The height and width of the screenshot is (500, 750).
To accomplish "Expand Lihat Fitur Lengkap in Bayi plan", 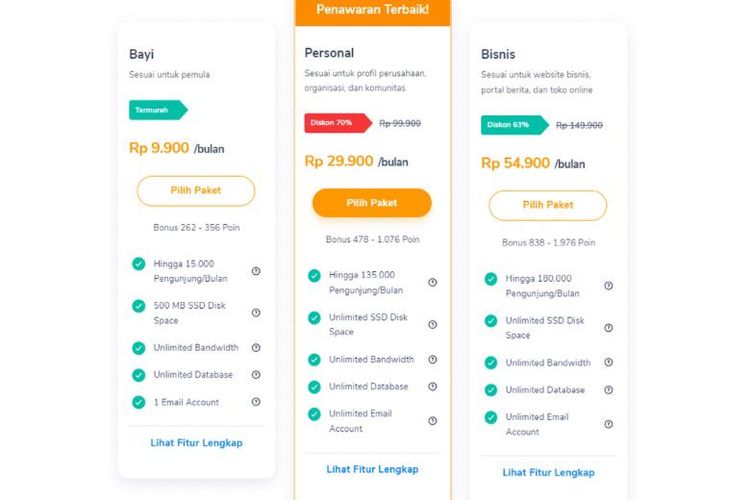I will pos(196,442).
